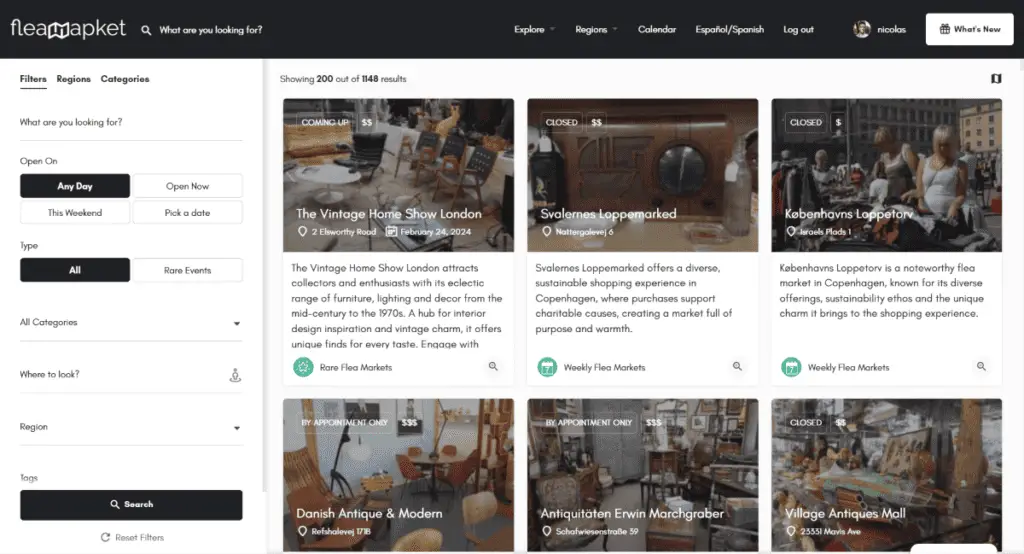This screenshot has width=1024, height=554.
Task: Click header 'What are you looking for?' field
Action: pos(210,30)
